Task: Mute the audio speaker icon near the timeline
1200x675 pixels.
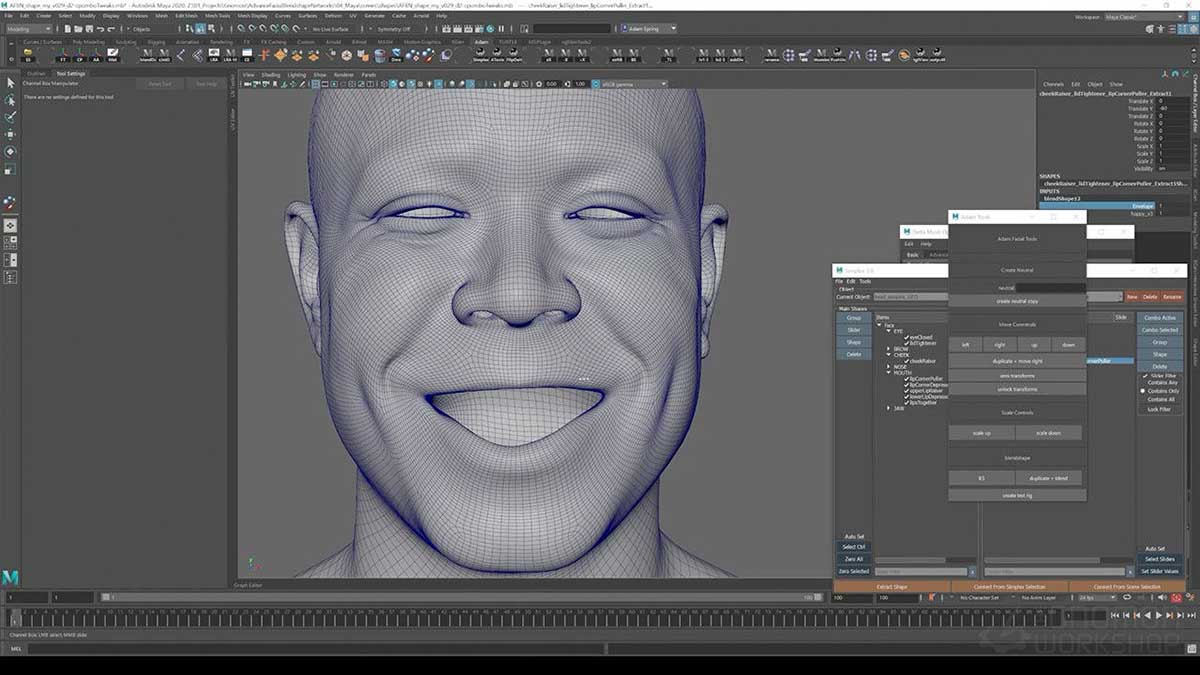Action: coord(1161,598)
